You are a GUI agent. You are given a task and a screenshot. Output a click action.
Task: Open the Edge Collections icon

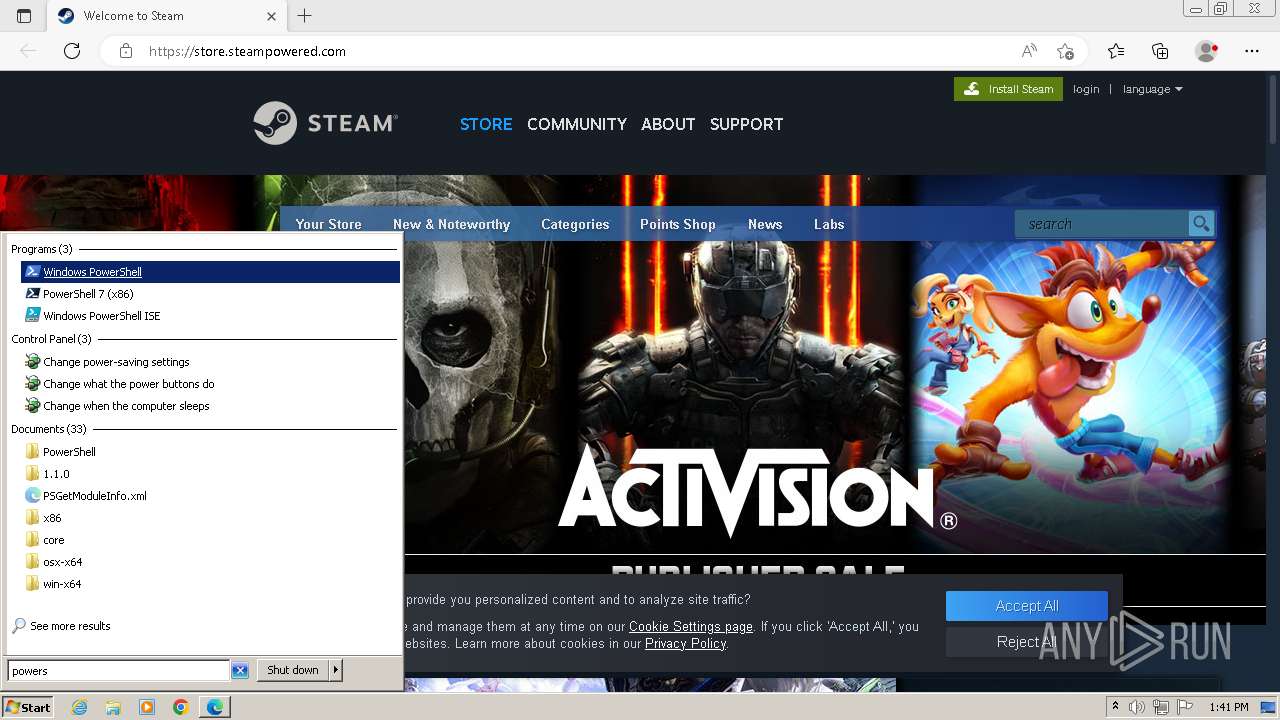pos(1160,51)
